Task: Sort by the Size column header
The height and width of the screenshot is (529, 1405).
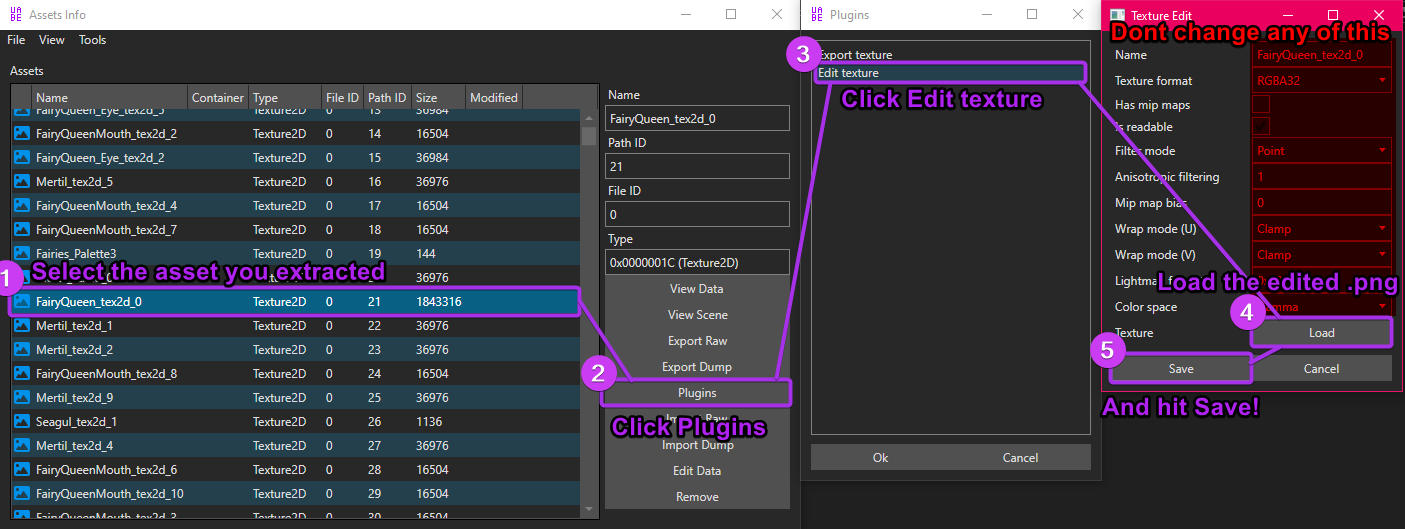Action: pyautogui.click(x=438, y=97)
